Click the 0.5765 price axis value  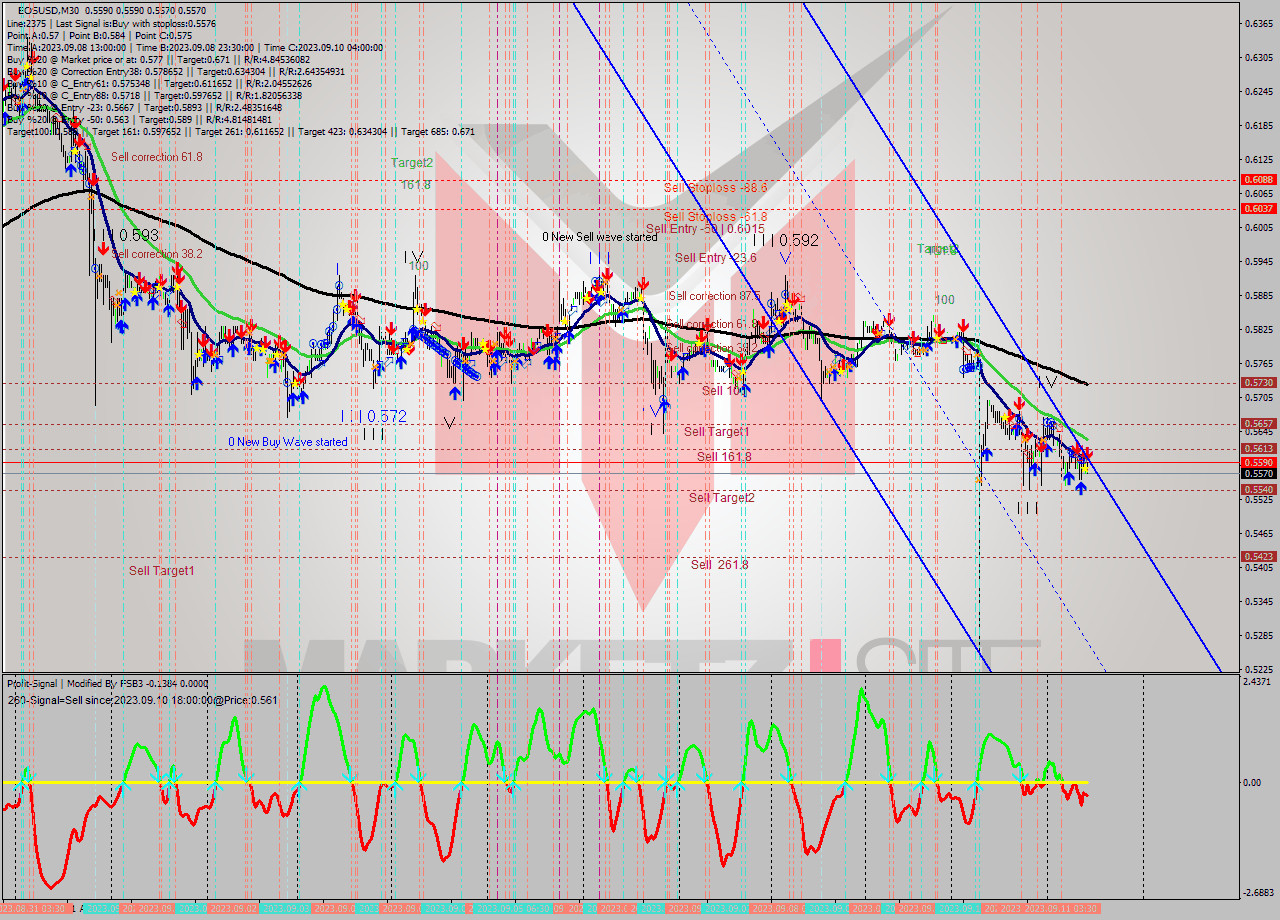[1258, 363]
